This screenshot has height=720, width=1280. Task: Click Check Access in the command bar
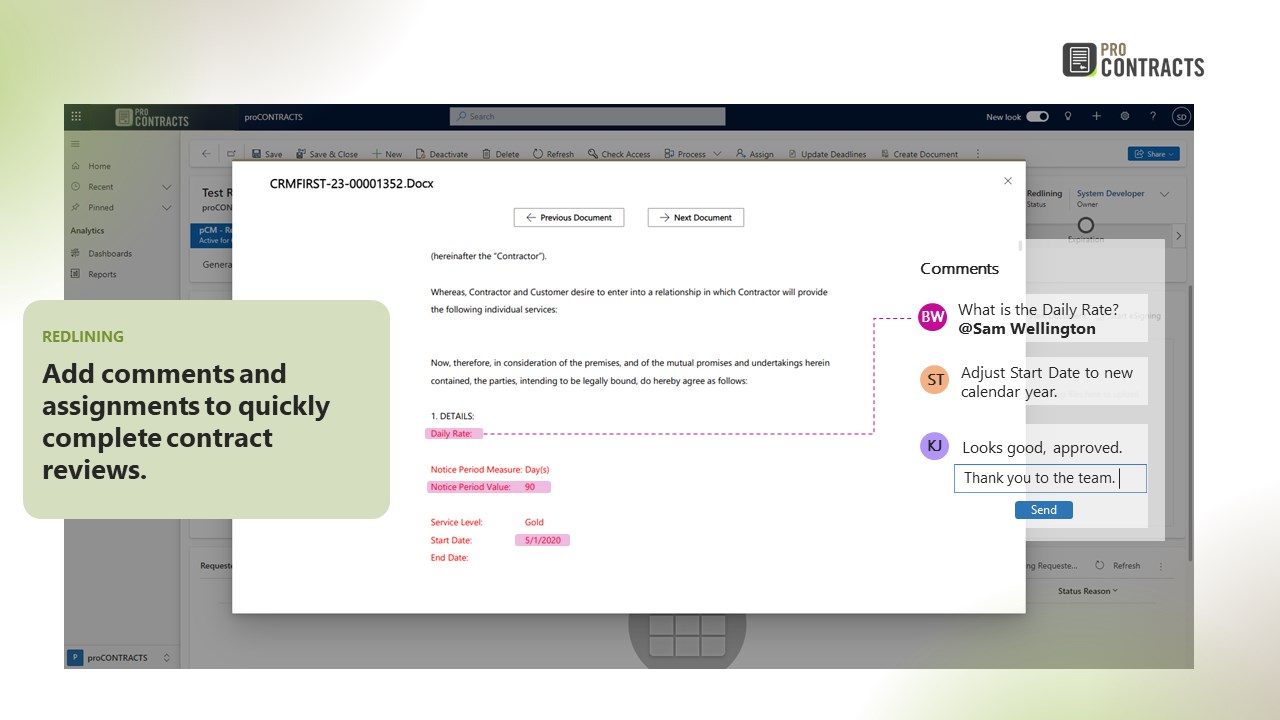619,154
